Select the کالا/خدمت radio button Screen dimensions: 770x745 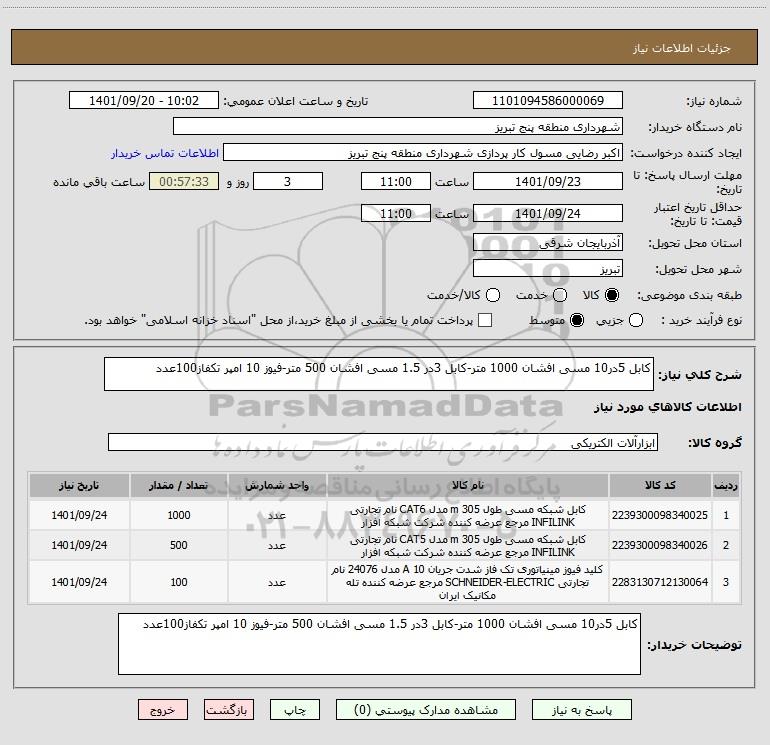[x=493, y=295]
